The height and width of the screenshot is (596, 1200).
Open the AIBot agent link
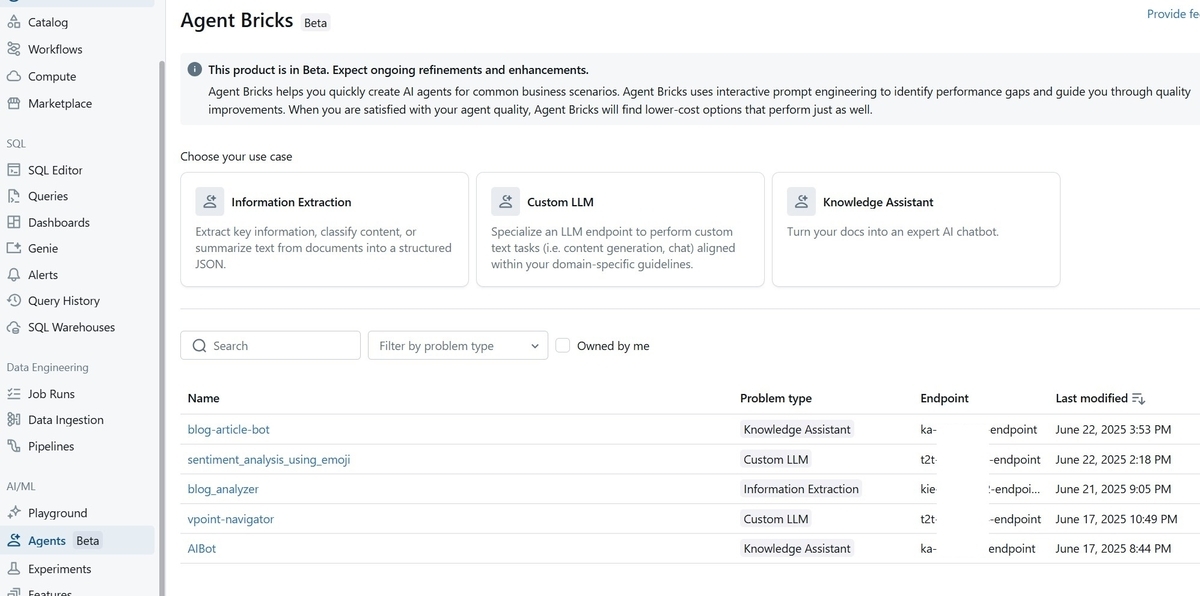(202, 549)
